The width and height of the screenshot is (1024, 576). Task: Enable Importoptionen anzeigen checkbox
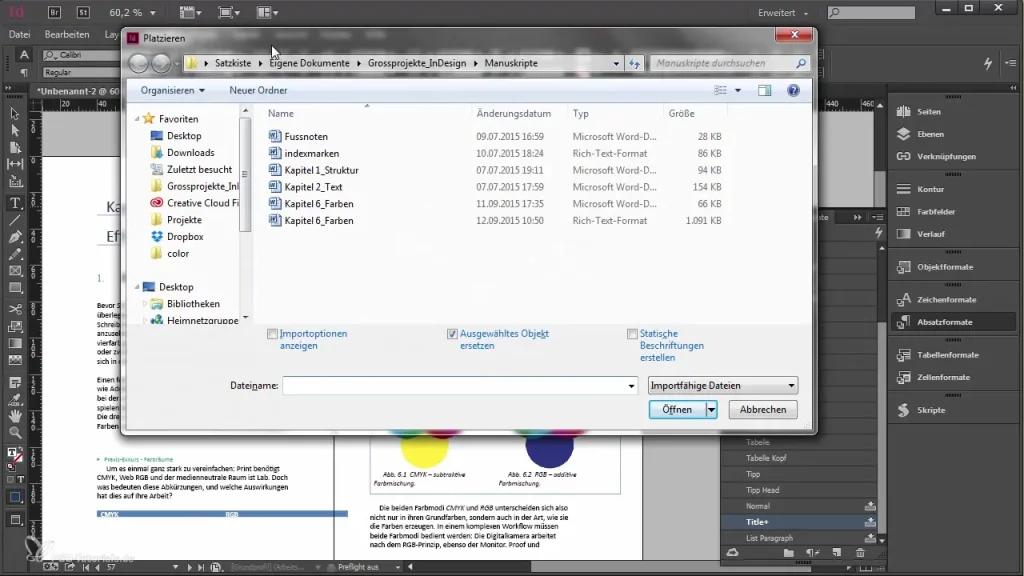point(272,334)
